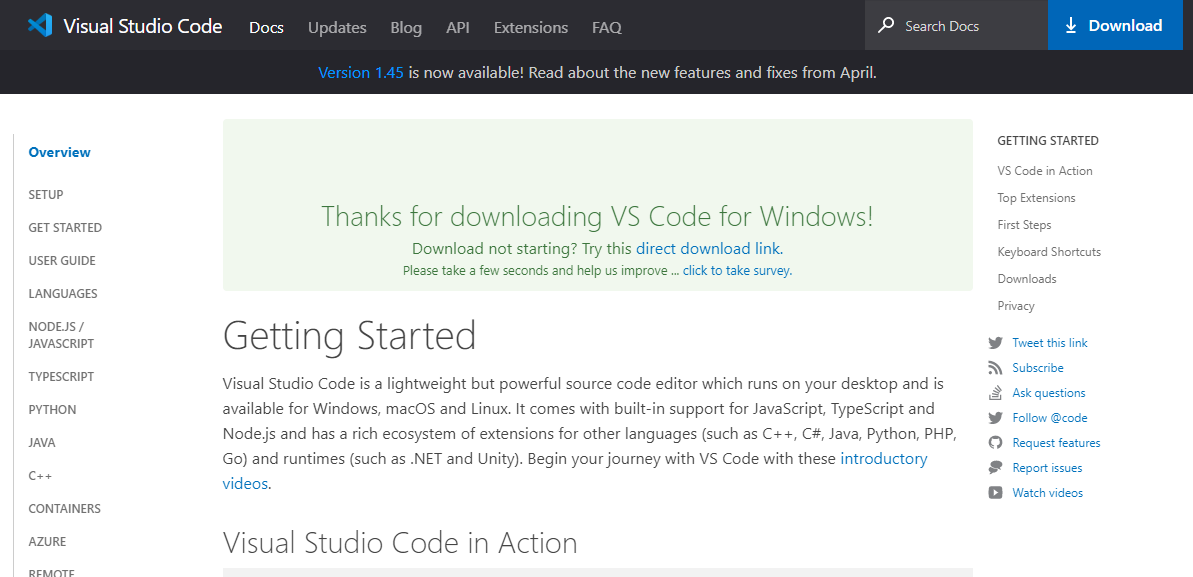
Task: Click the YouTube icon for Watch videos
Action: 995,493
